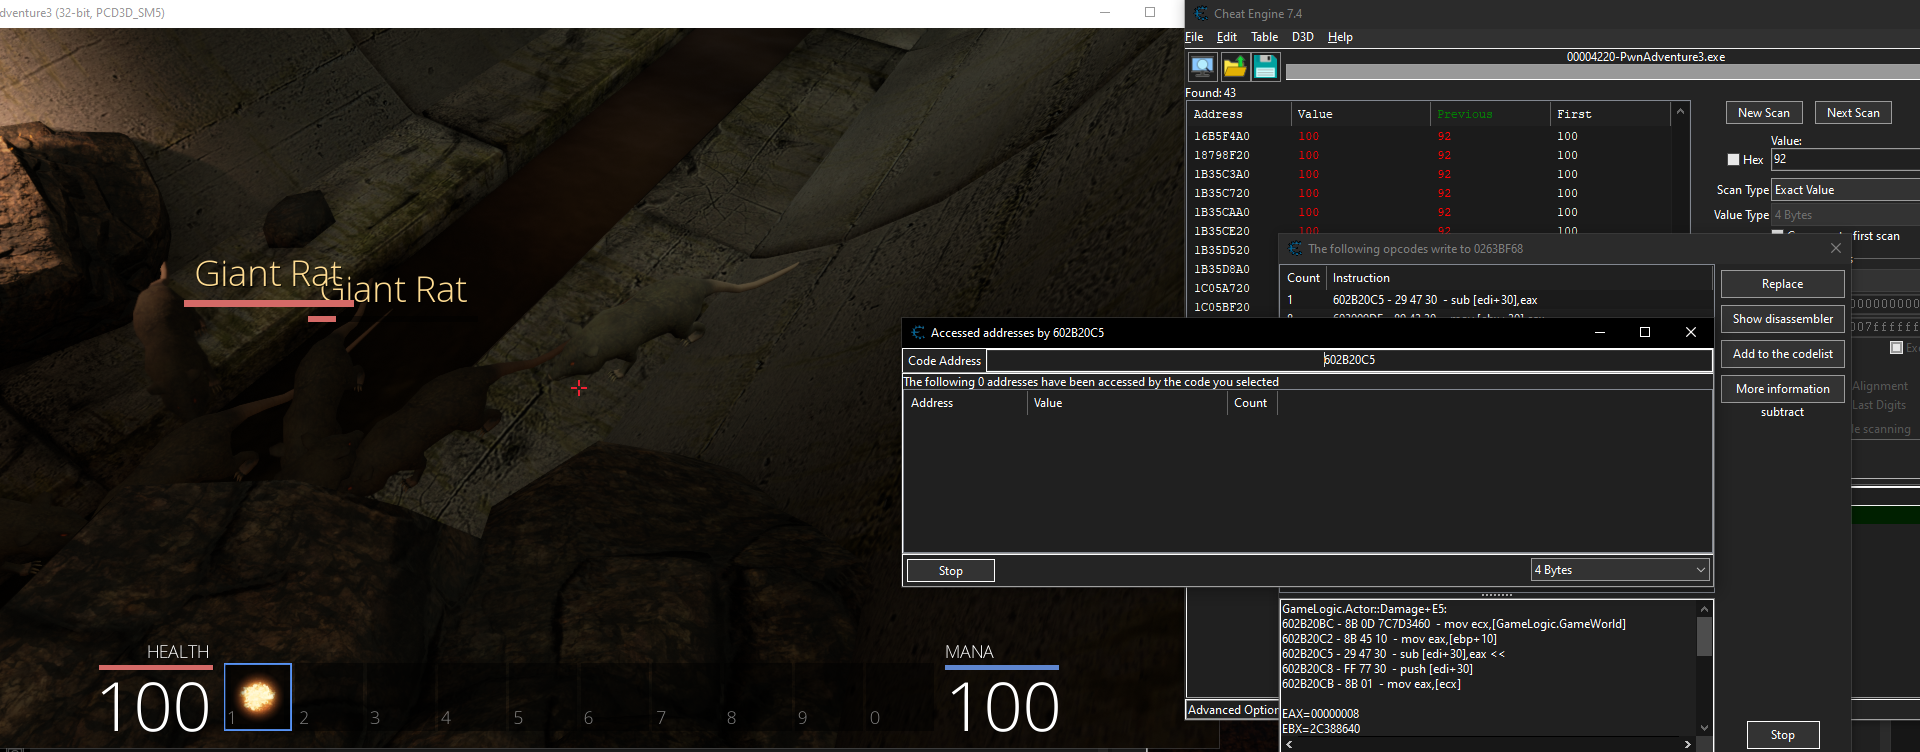Screen dimensions: 1920x752
Task: Click the Replace button
Action: coord(1782,284)
